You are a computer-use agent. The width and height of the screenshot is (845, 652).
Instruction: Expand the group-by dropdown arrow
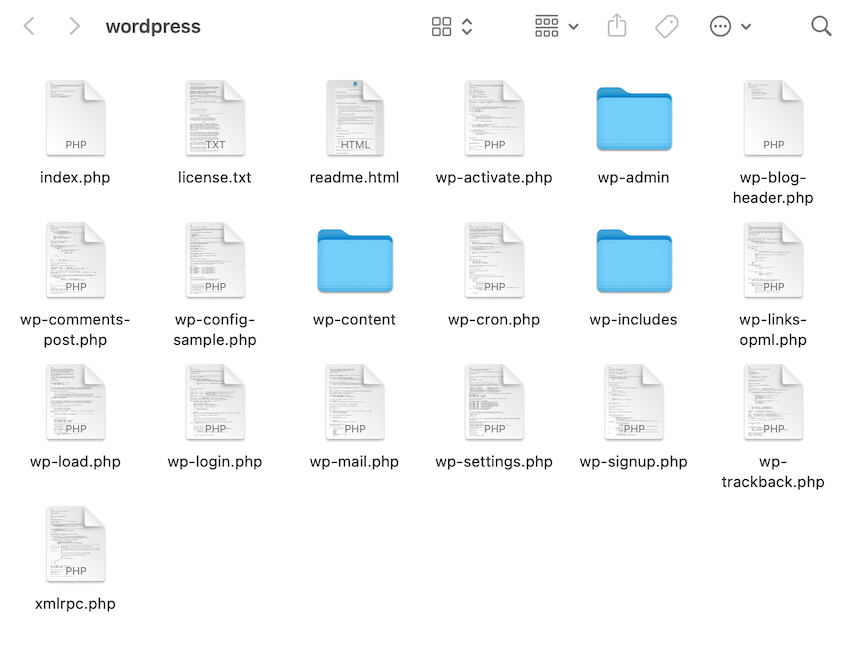573,26
